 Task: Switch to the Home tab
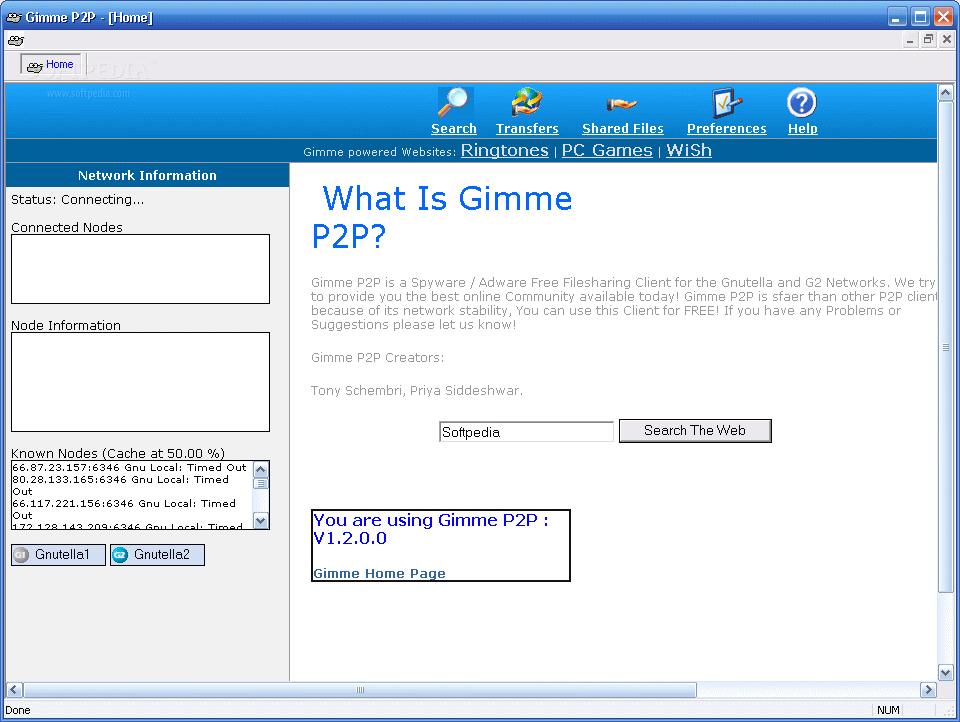(x=51, y=64)
